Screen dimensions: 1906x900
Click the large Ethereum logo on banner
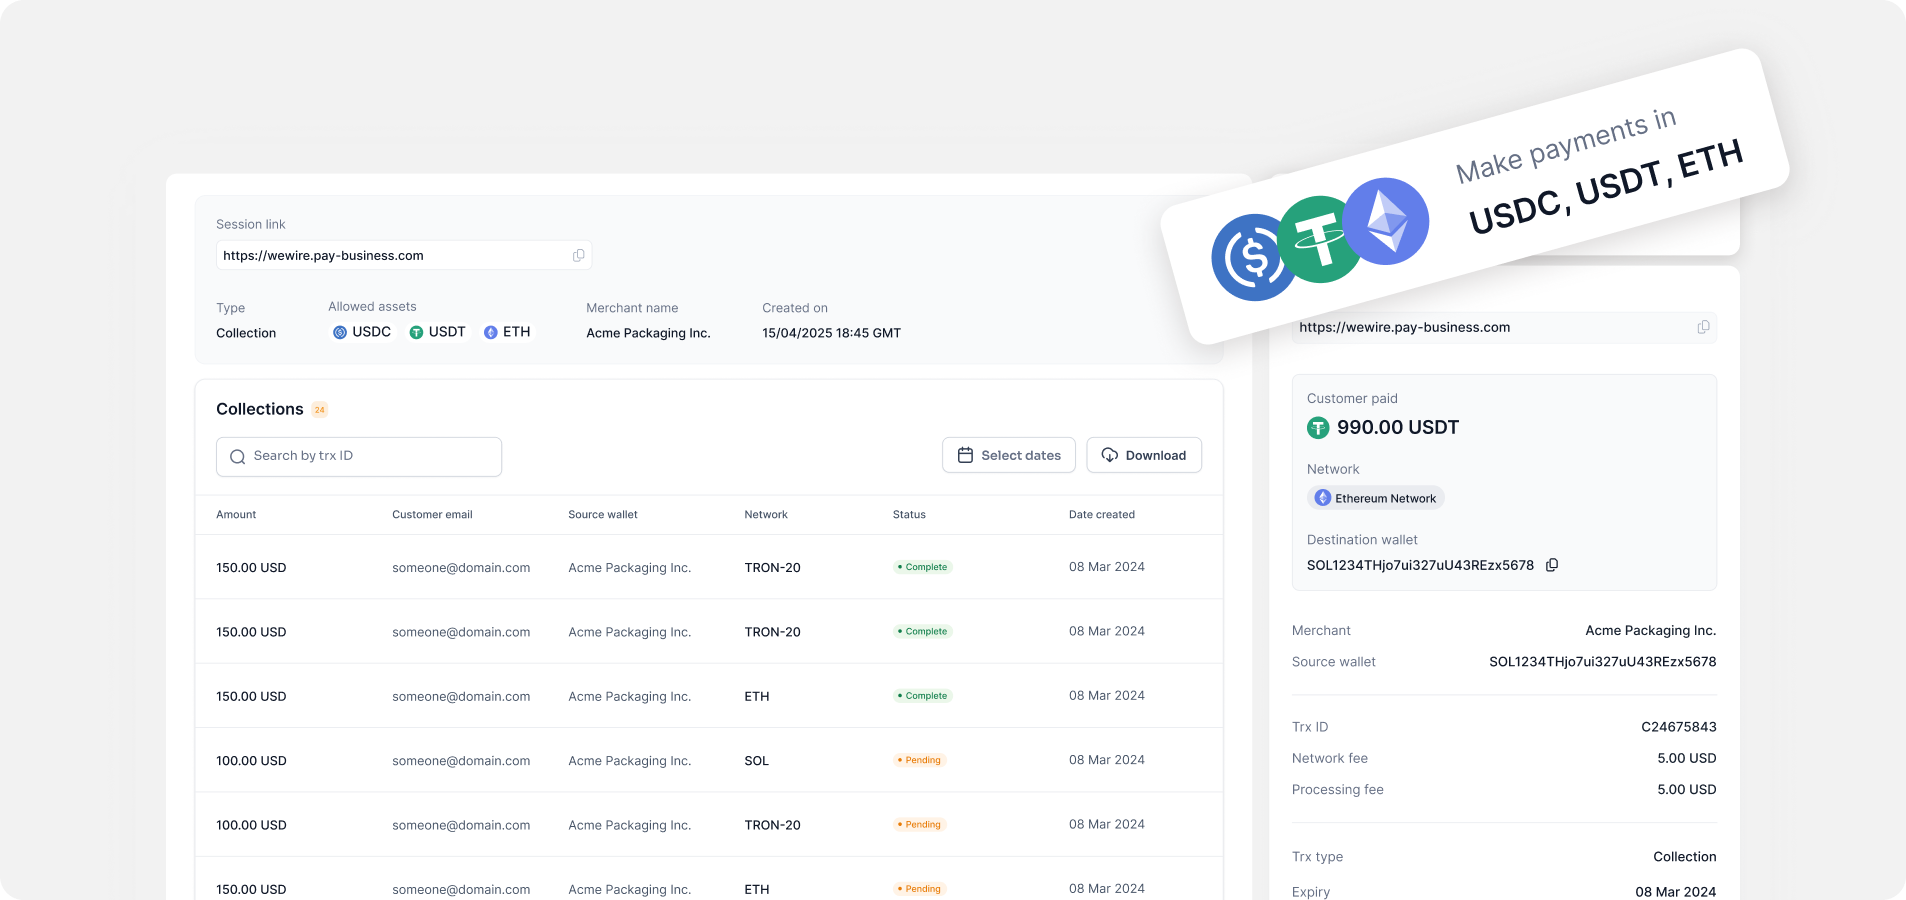tap(1386, 221)
